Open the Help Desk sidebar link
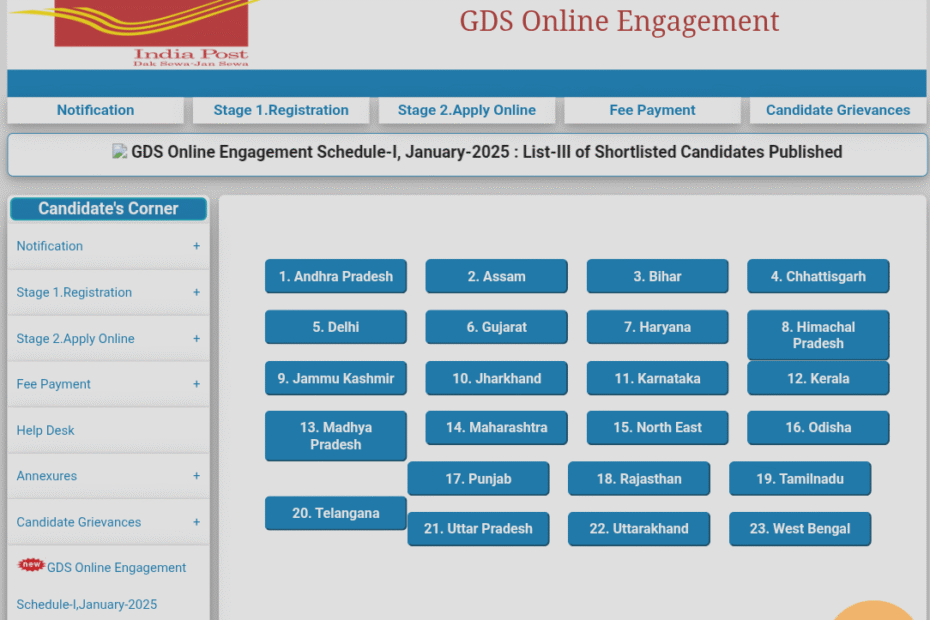The height and width of the screenshot is (620, 930). coord(46,430)
